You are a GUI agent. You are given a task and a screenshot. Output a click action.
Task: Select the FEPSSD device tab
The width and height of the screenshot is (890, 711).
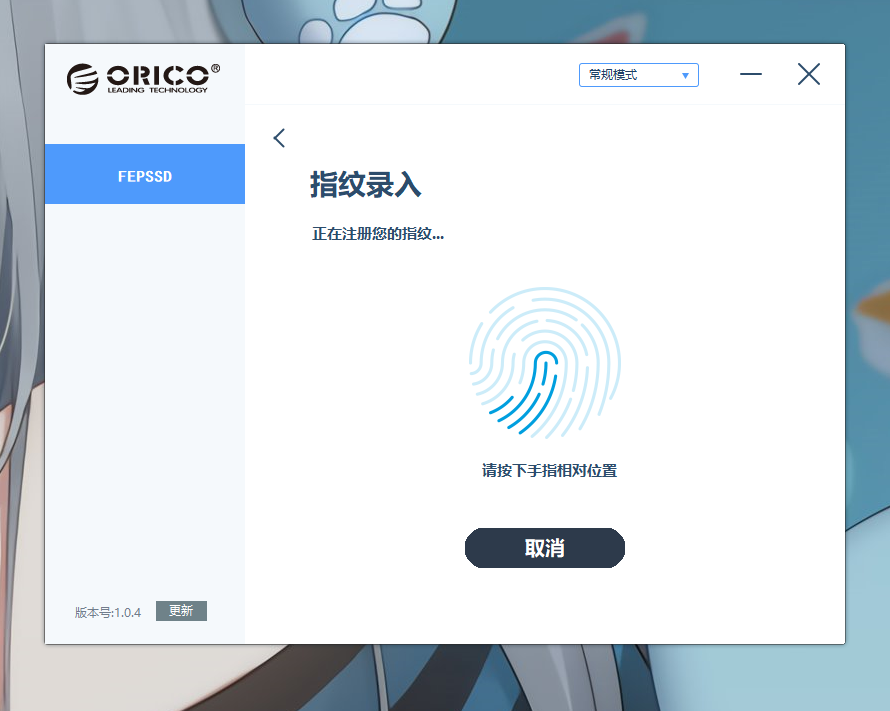pyautogui.click(x=145, y=174)
